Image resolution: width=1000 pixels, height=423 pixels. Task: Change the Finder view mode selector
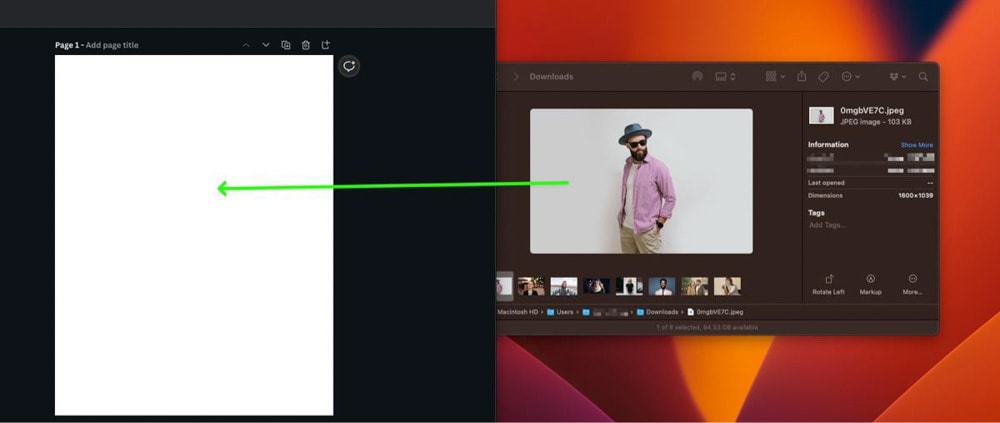(725, 77)
